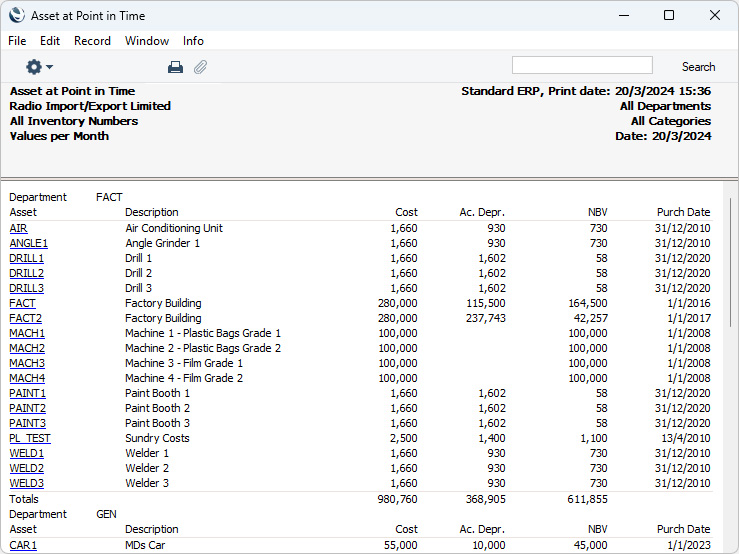Click CAR1 cost value 55,000
This screenshot has height=554, width=739.
coord(401,546)
